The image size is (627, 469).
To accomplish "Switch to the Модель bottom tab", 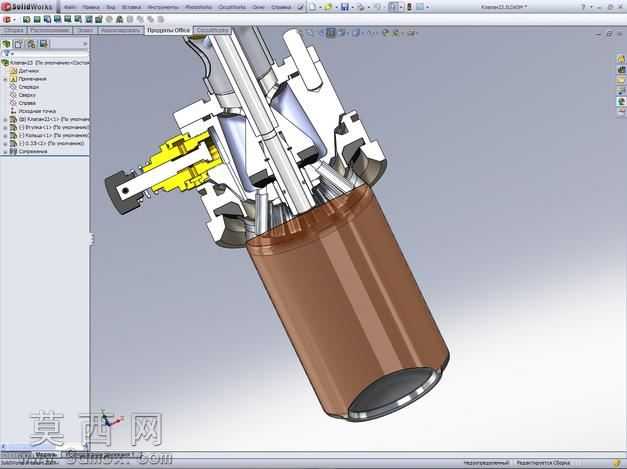I will [45, 455].
